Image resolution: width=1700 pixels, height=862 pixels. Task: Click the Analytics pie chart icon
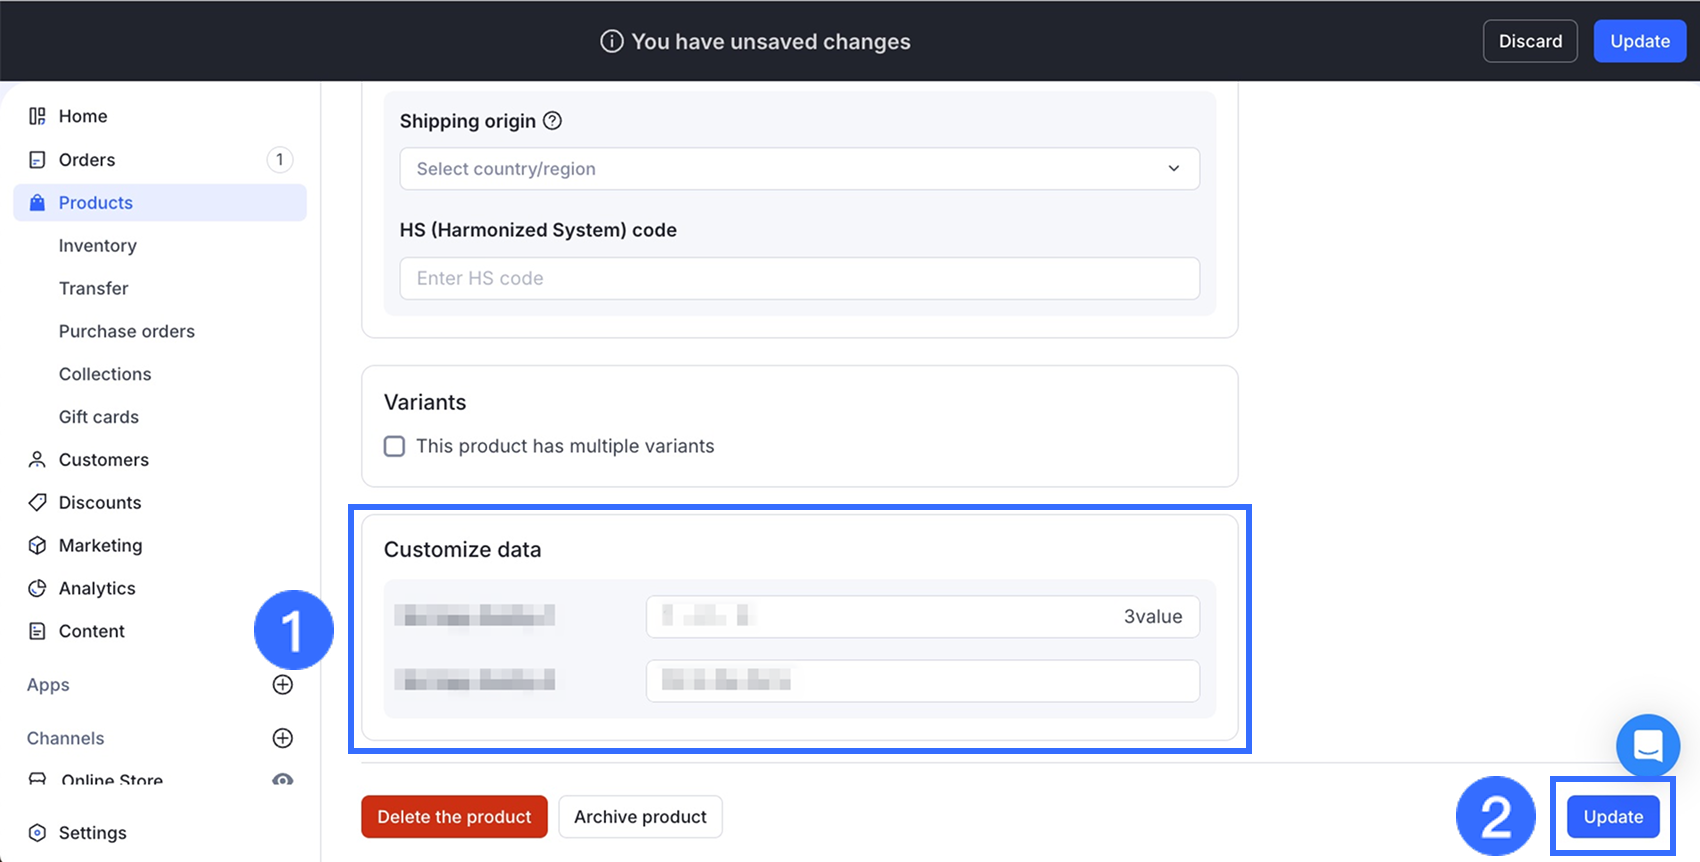(x=37, y=588)
